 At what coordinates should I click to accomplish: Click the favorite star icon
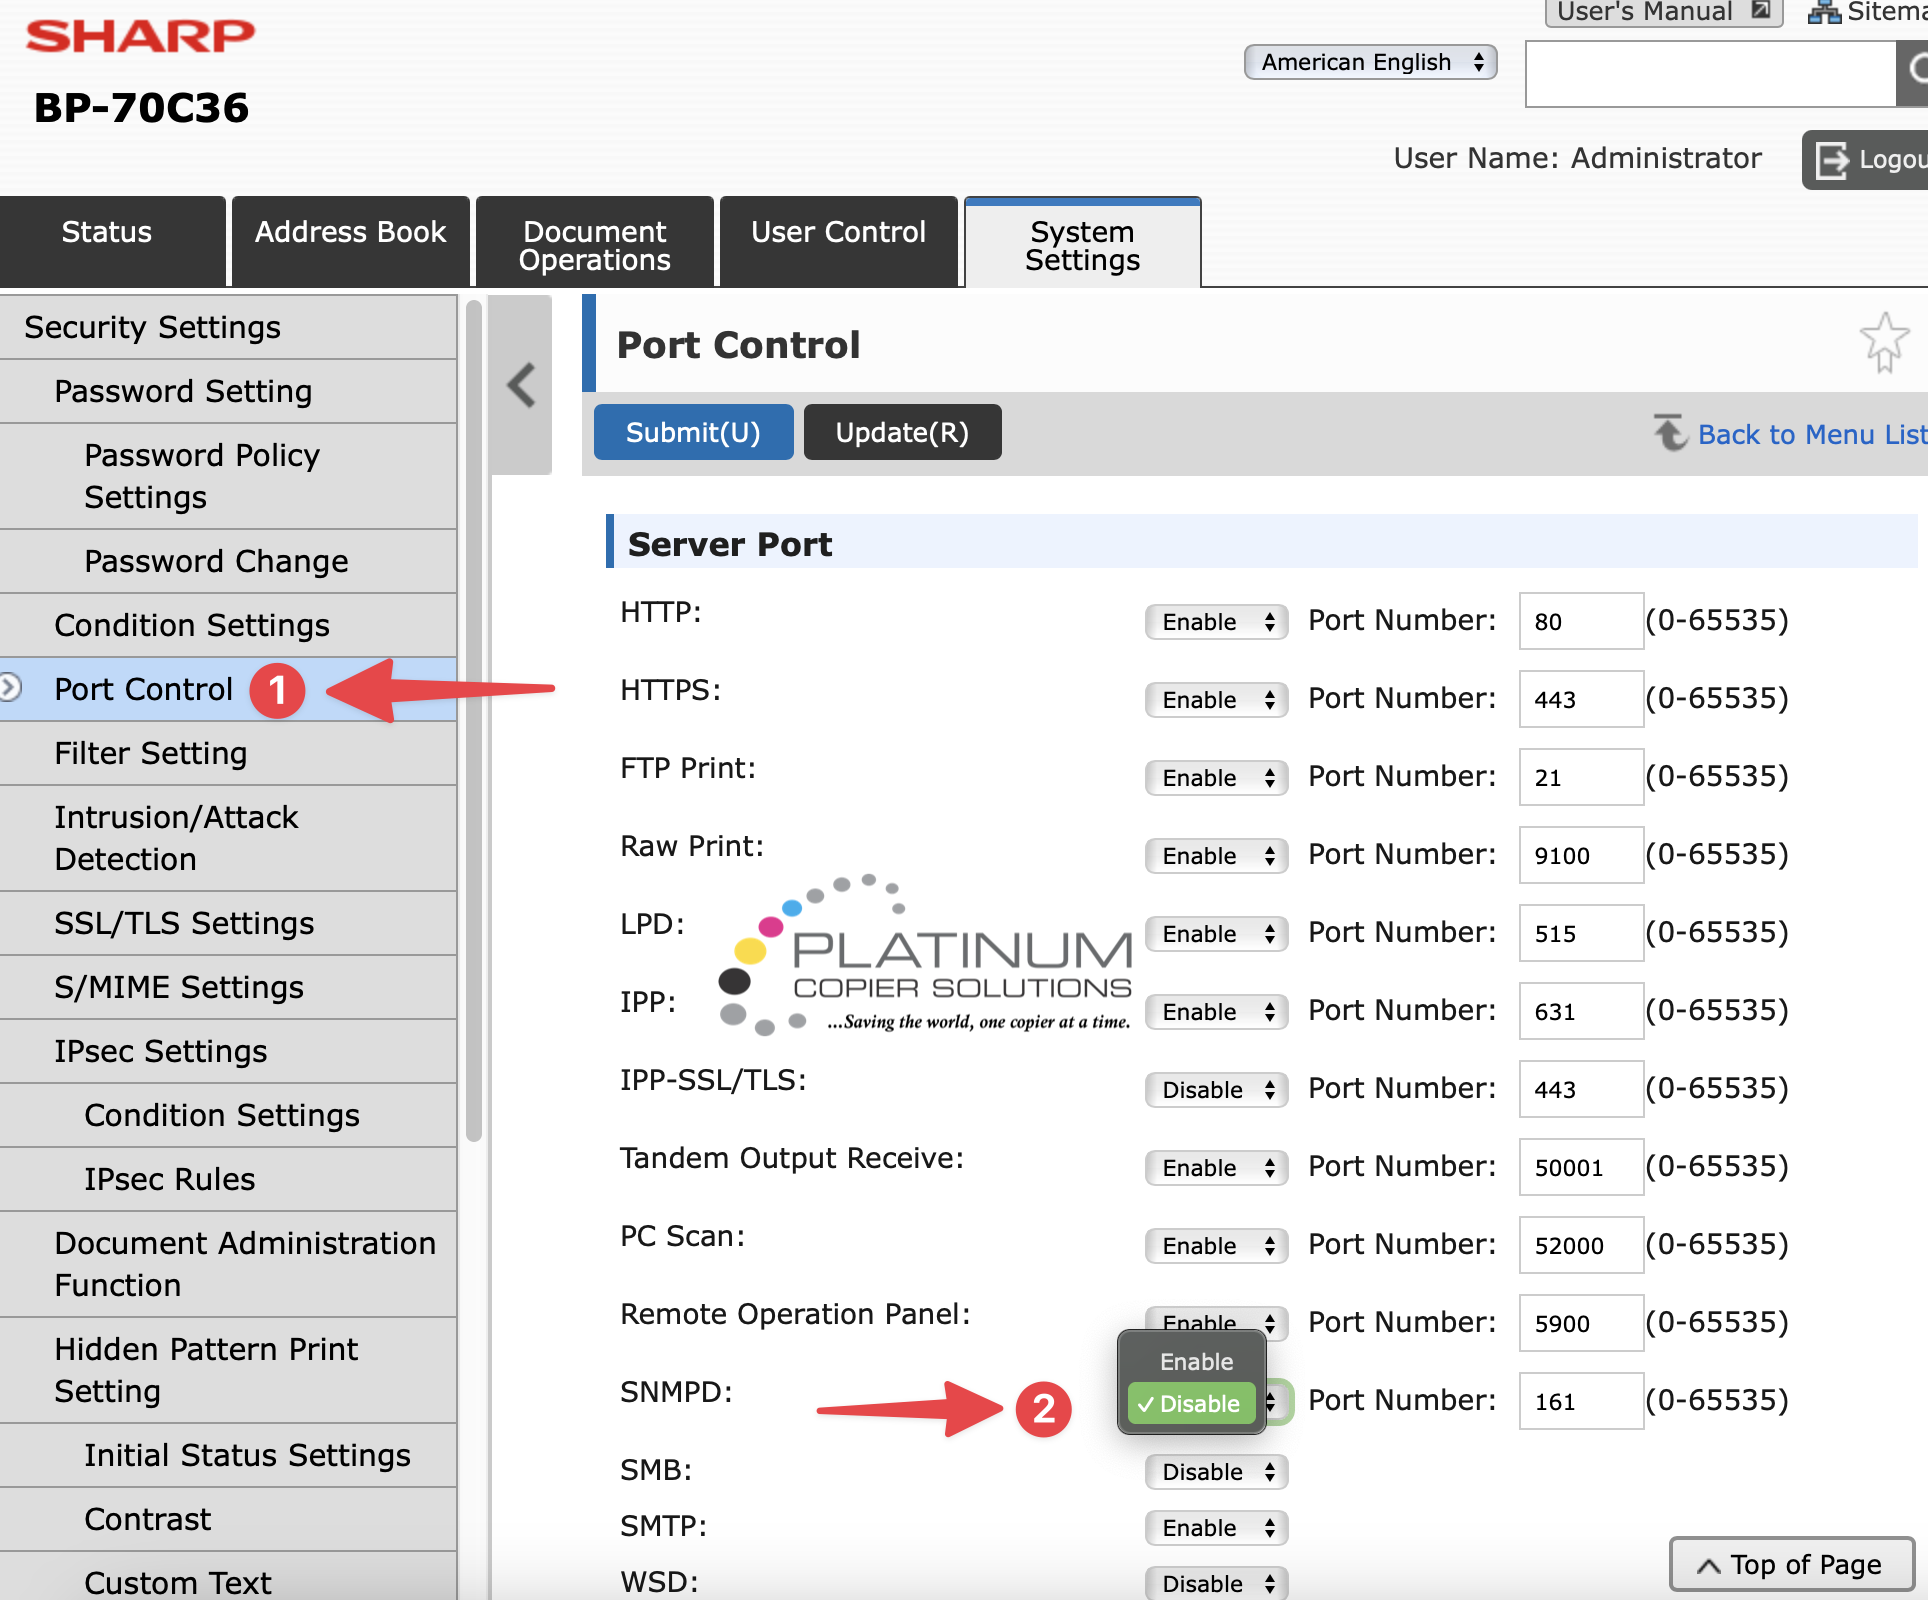(x=1884, y=342)
